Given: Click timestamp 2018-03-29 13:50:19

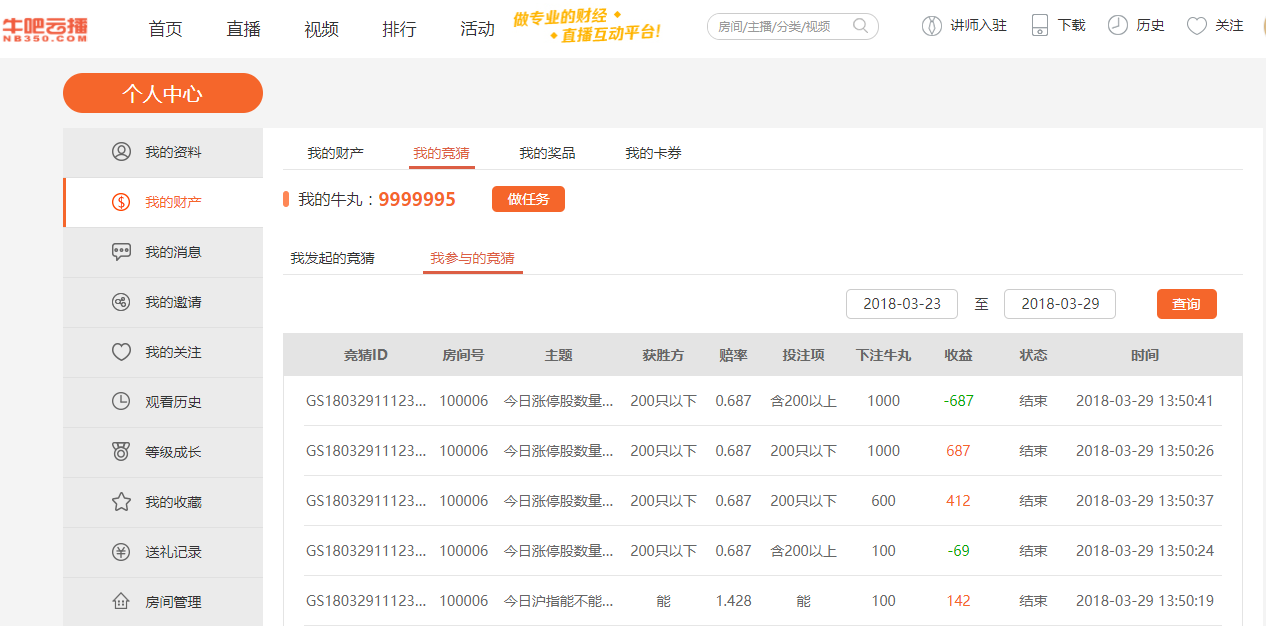Looking at the screenshot, I should point(1144,601).
